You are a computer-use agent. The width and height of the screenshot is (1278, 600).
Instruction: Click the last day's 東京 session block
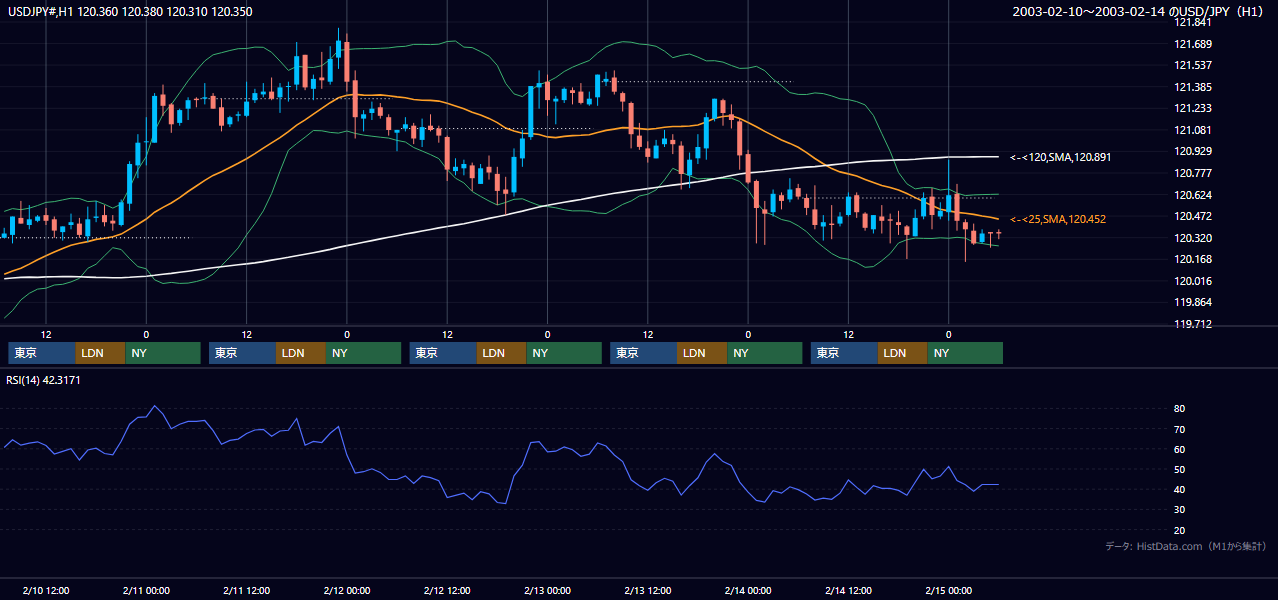pyautogui.click(x=844, y=353)
